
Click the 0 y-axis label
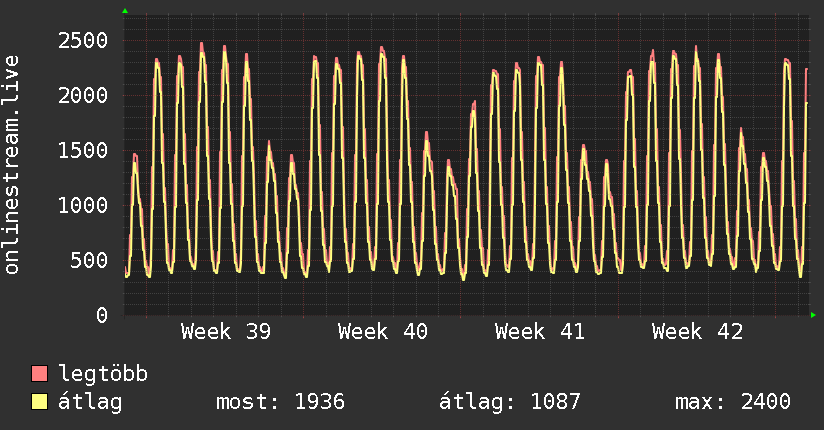tap(102, 315)
